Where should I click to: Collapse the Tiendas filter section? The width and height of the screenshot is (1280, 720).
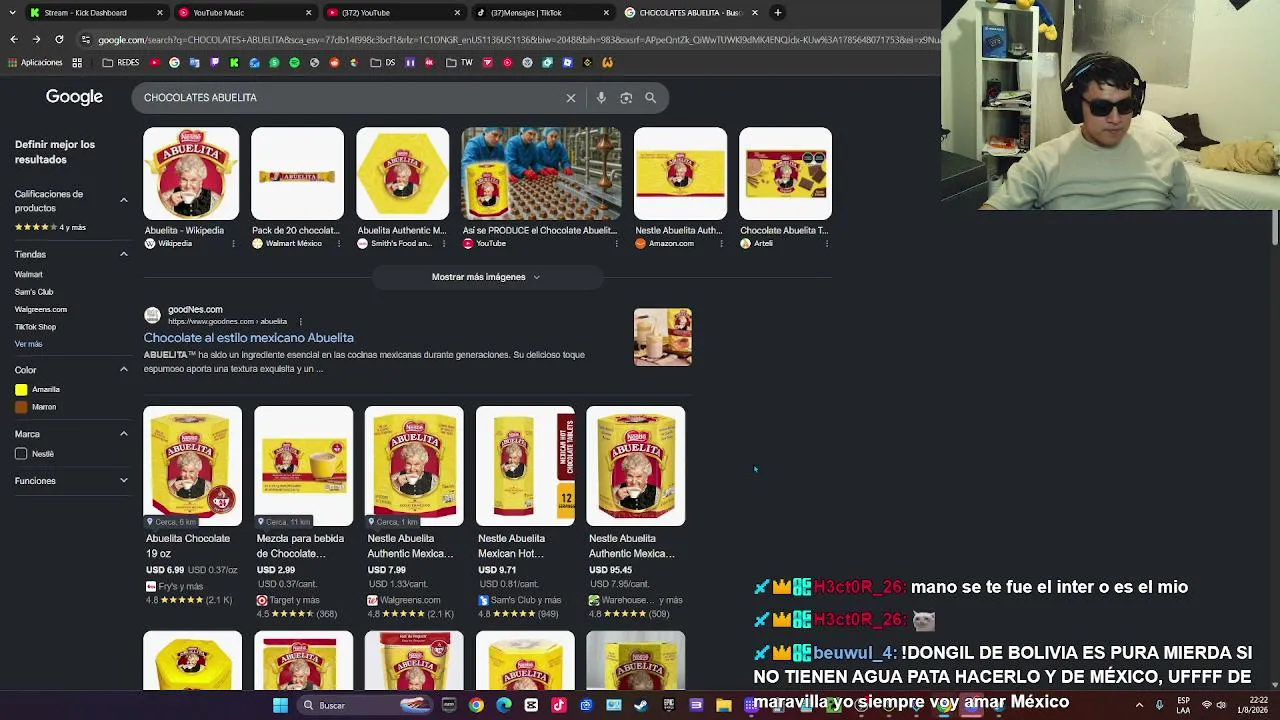(124, 254)
